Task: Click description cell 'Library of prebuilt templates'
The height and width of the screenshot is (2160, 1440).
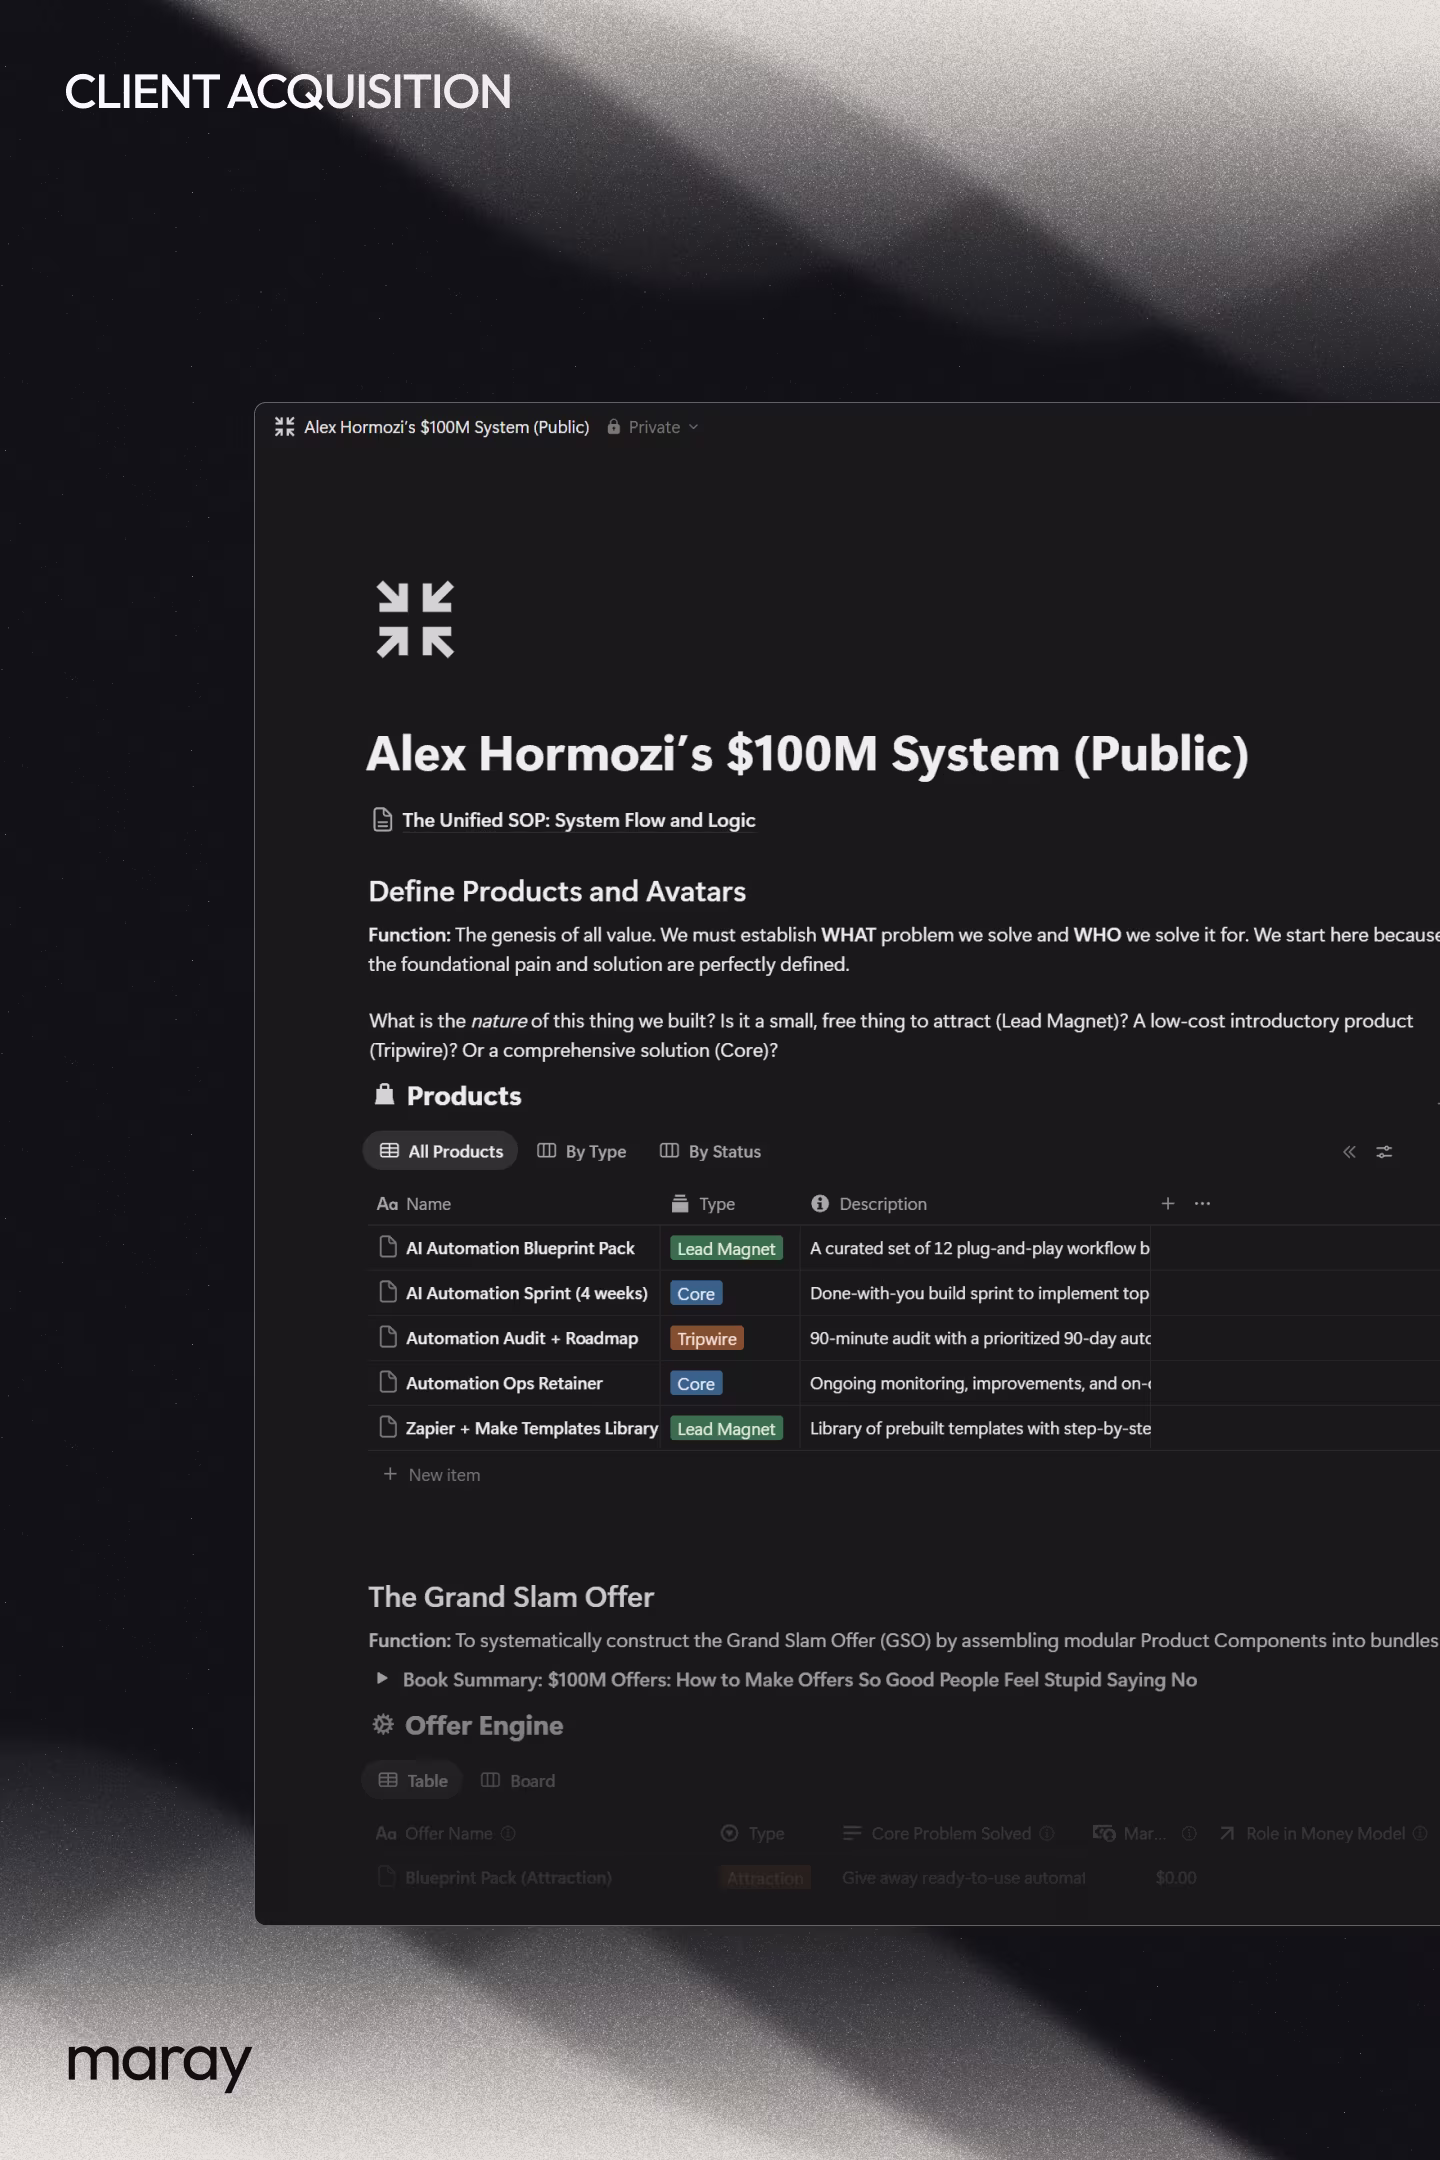Action: pyautogui.click(x=975, y=1428)
